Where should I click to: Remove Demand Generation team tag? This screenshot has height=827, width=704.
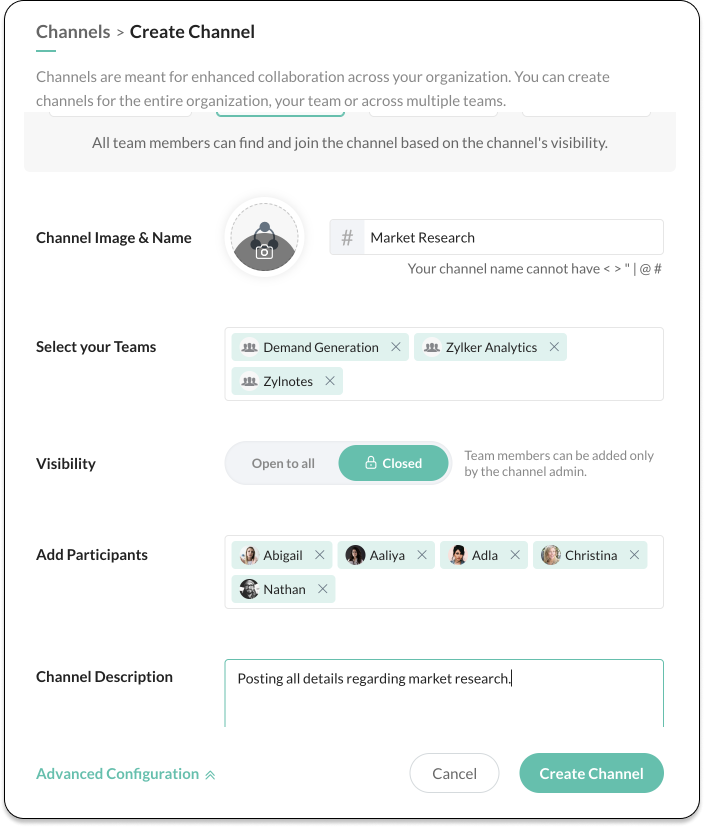(396, 348)
